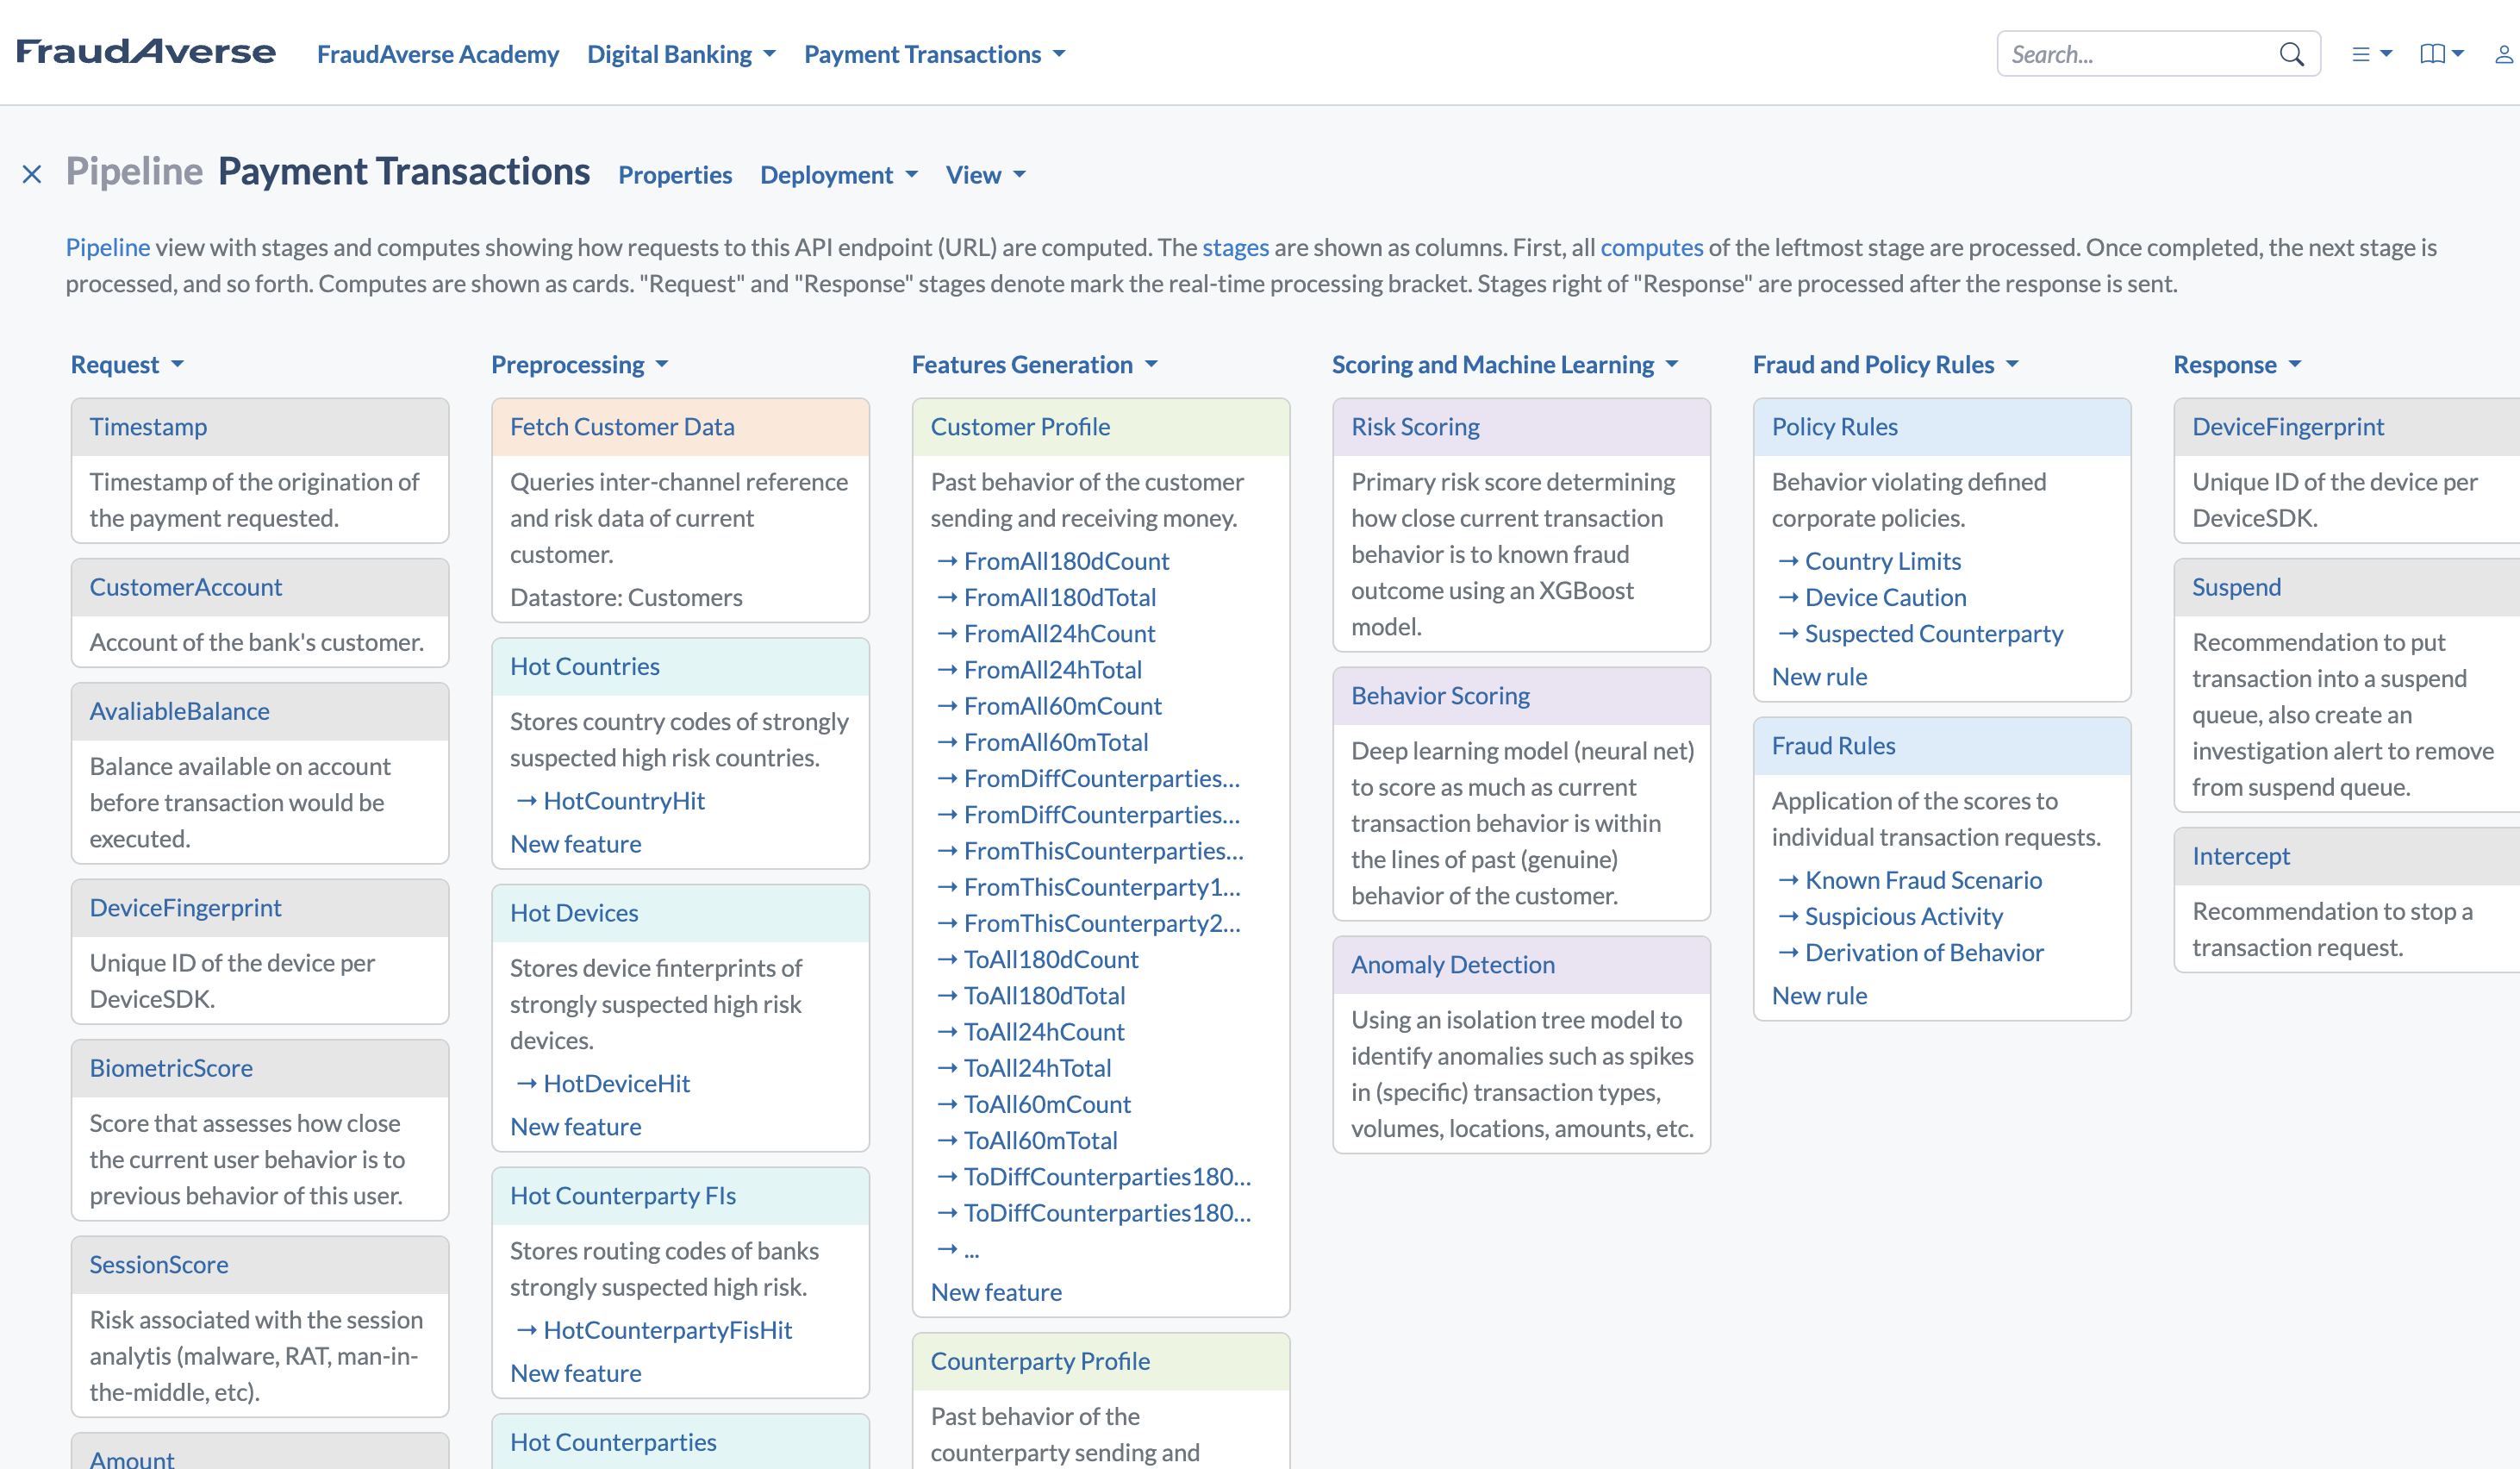2520x1469 pixels.
Task: Open the Anomaly Detection compute
Action: (1453, 964)
